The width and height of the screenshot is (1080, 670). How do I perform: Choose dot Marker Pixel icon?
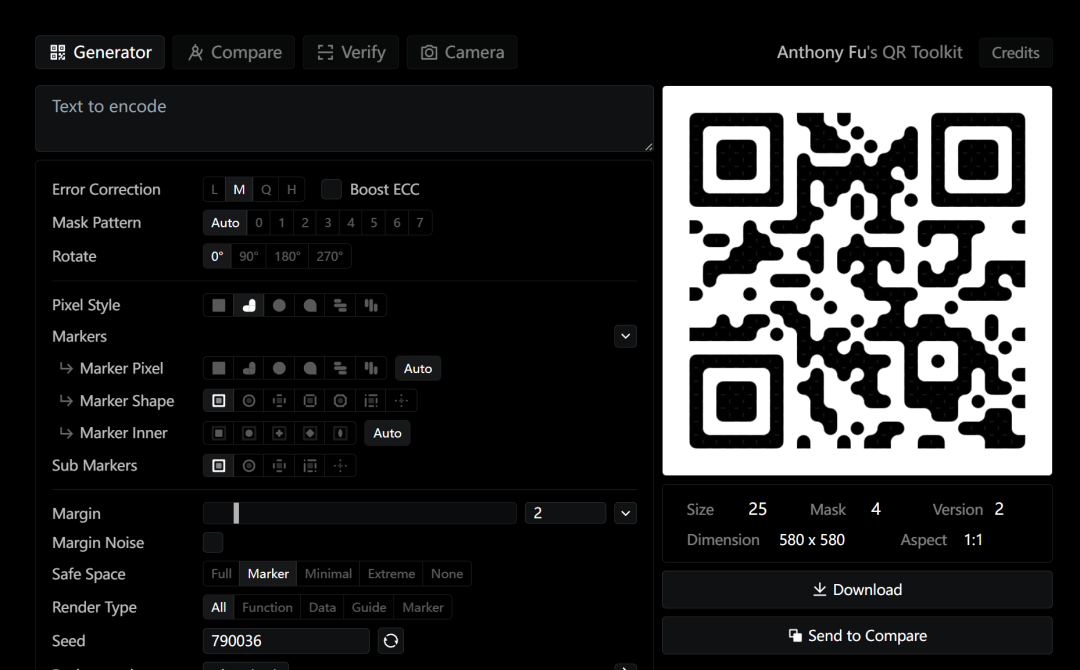(279, 368)
